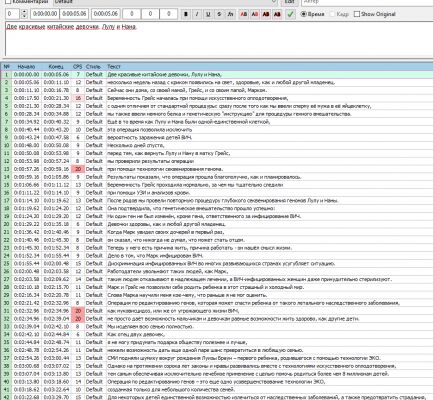This screenshot has width=433, height=400.
Task: Select the Кадр radio button
Action: 339,14
